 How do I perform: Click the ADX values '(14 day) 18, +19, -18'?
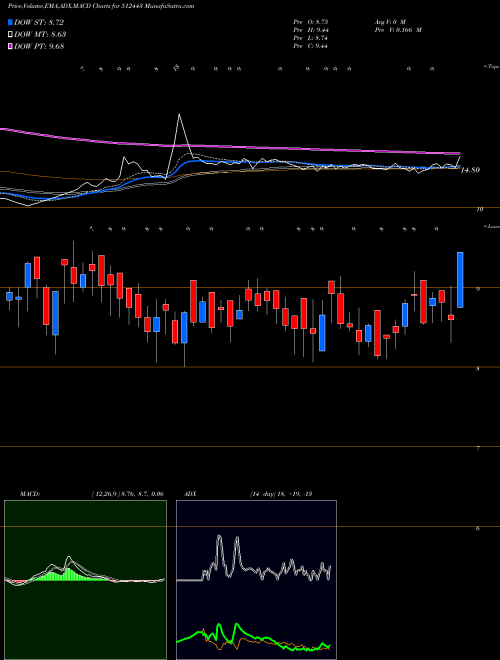(x=280, y=494)
